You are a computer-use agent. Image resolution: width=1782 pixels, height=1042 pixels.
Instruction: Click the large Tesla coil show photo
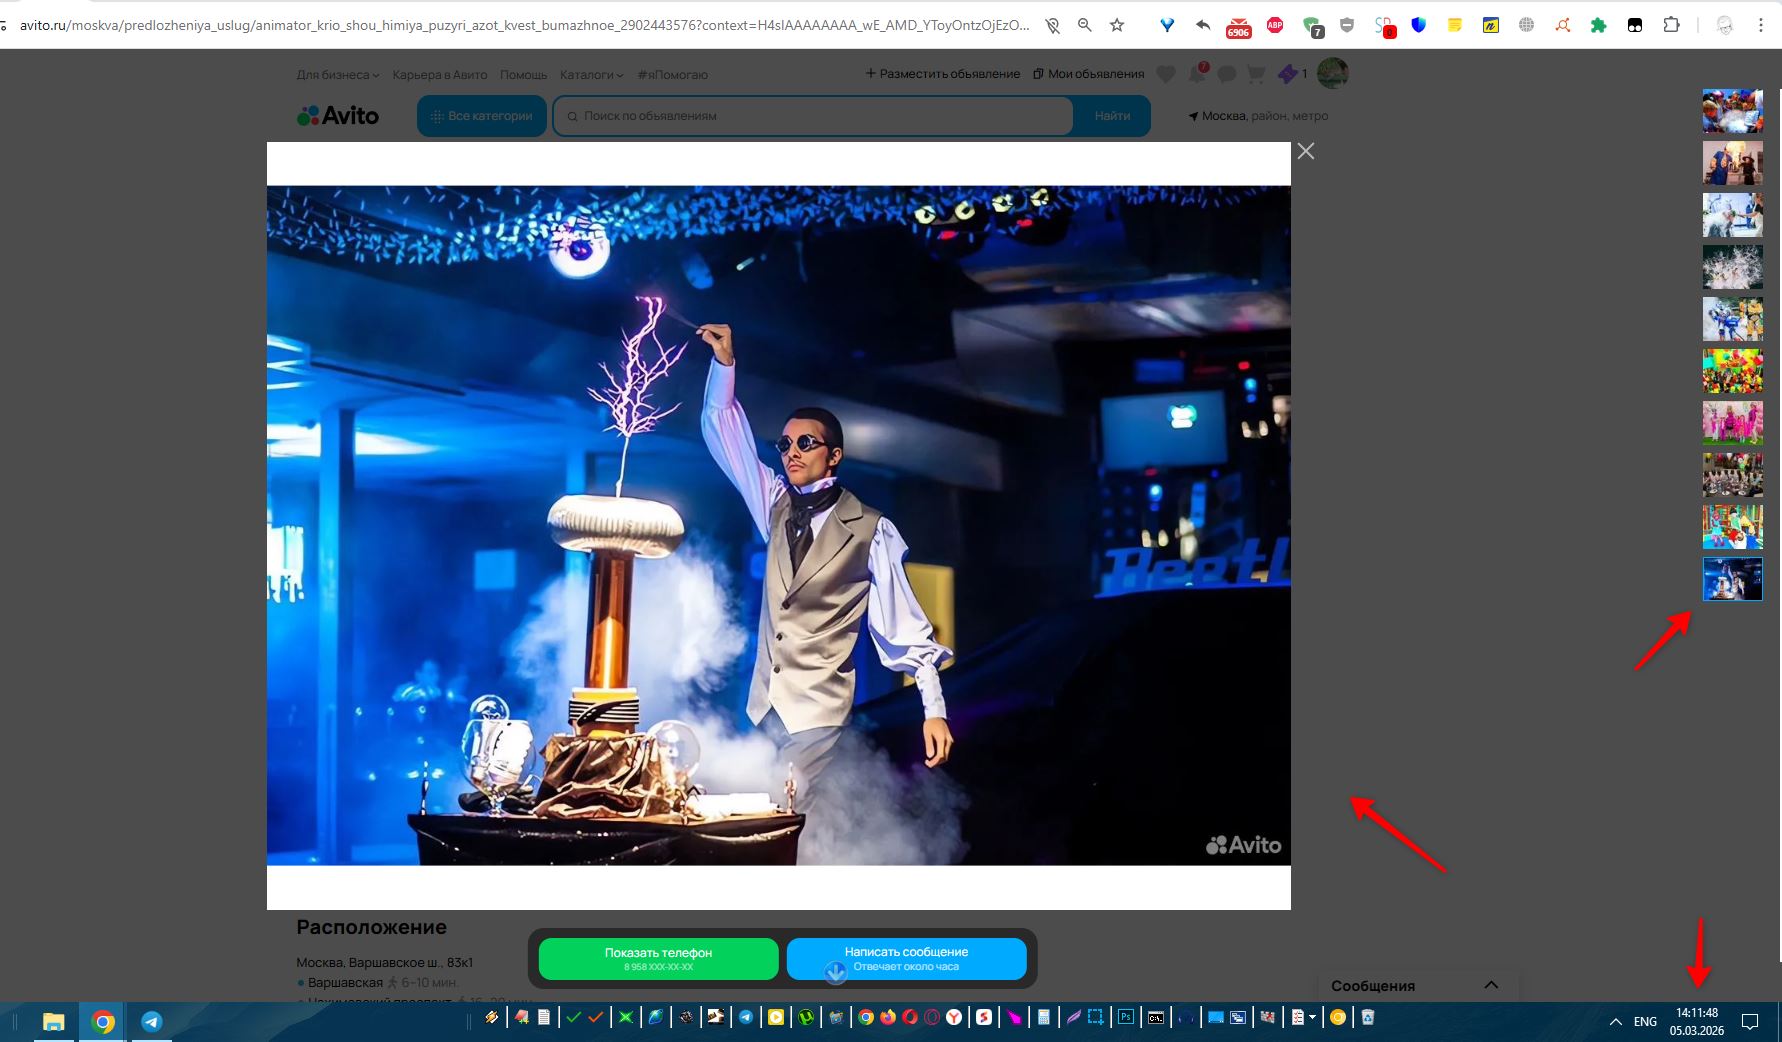coord(778,525)
